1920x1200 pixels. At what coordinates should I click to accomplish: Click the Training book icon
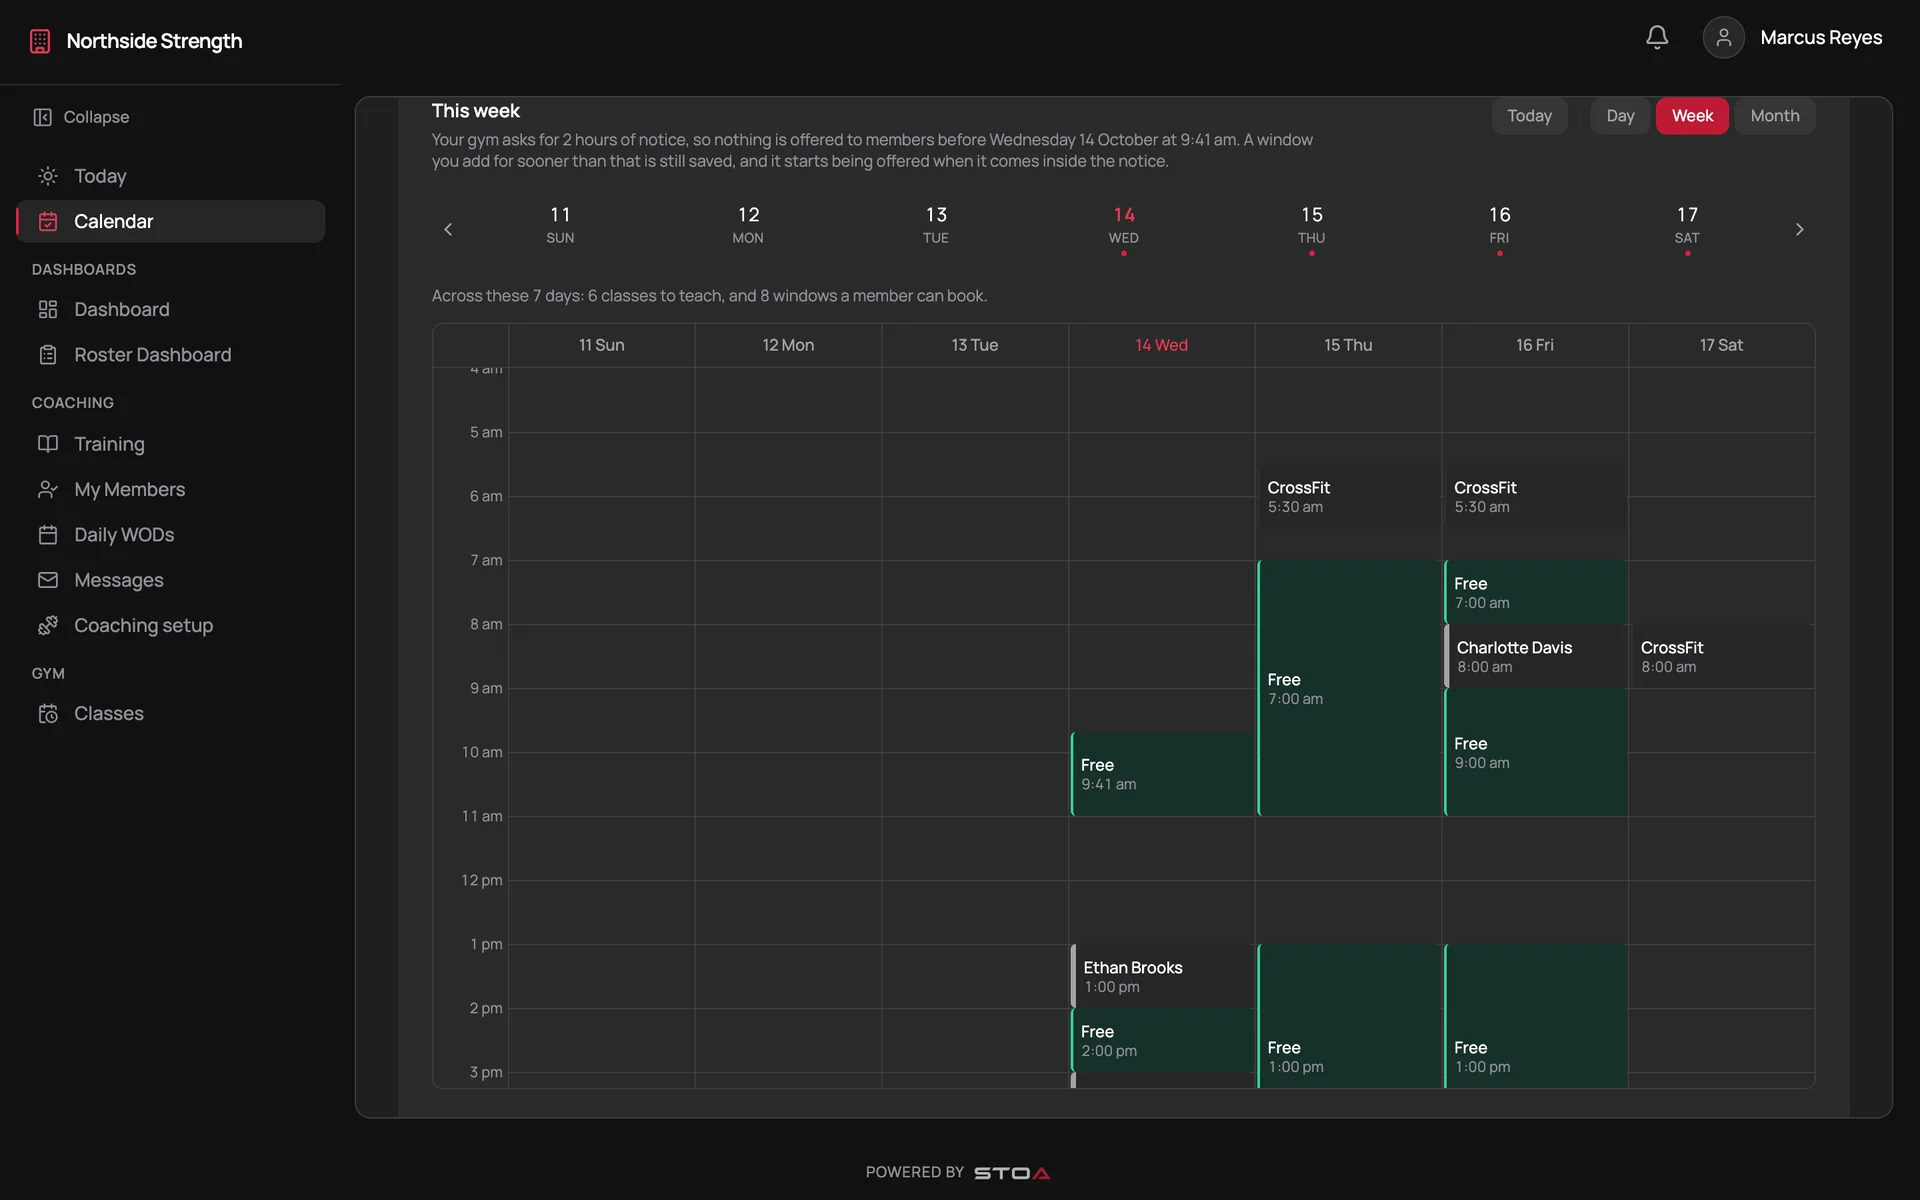pyautogui.click(x=48, y=443)
